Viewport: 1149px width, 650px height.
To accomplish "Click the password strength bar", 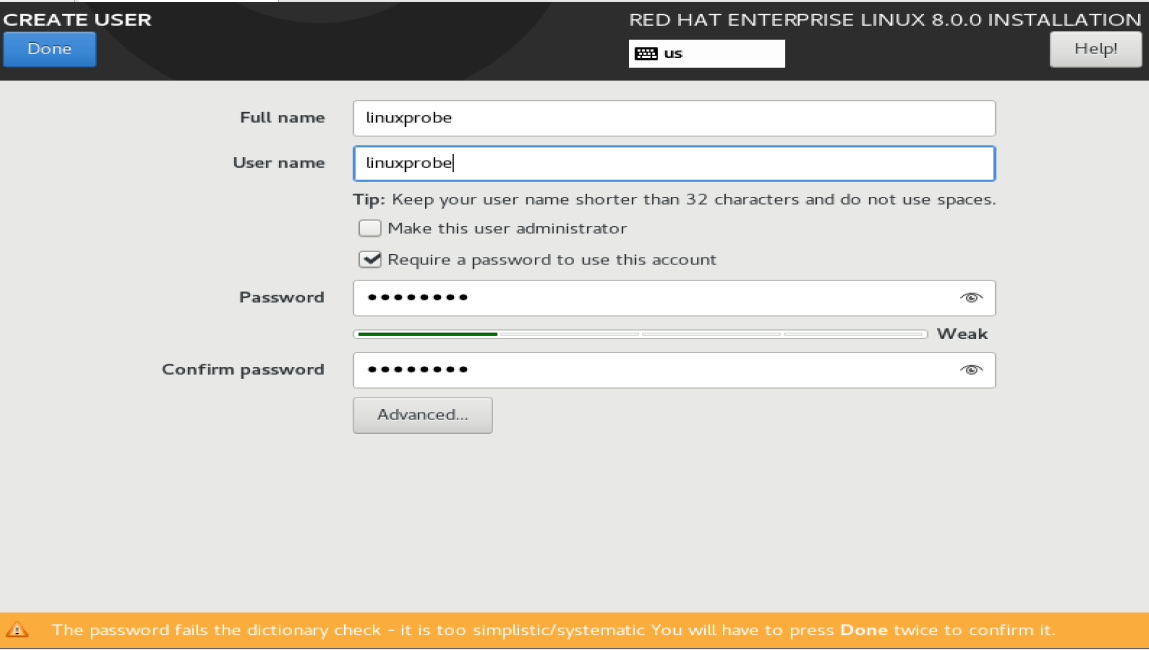I will 640,334.
